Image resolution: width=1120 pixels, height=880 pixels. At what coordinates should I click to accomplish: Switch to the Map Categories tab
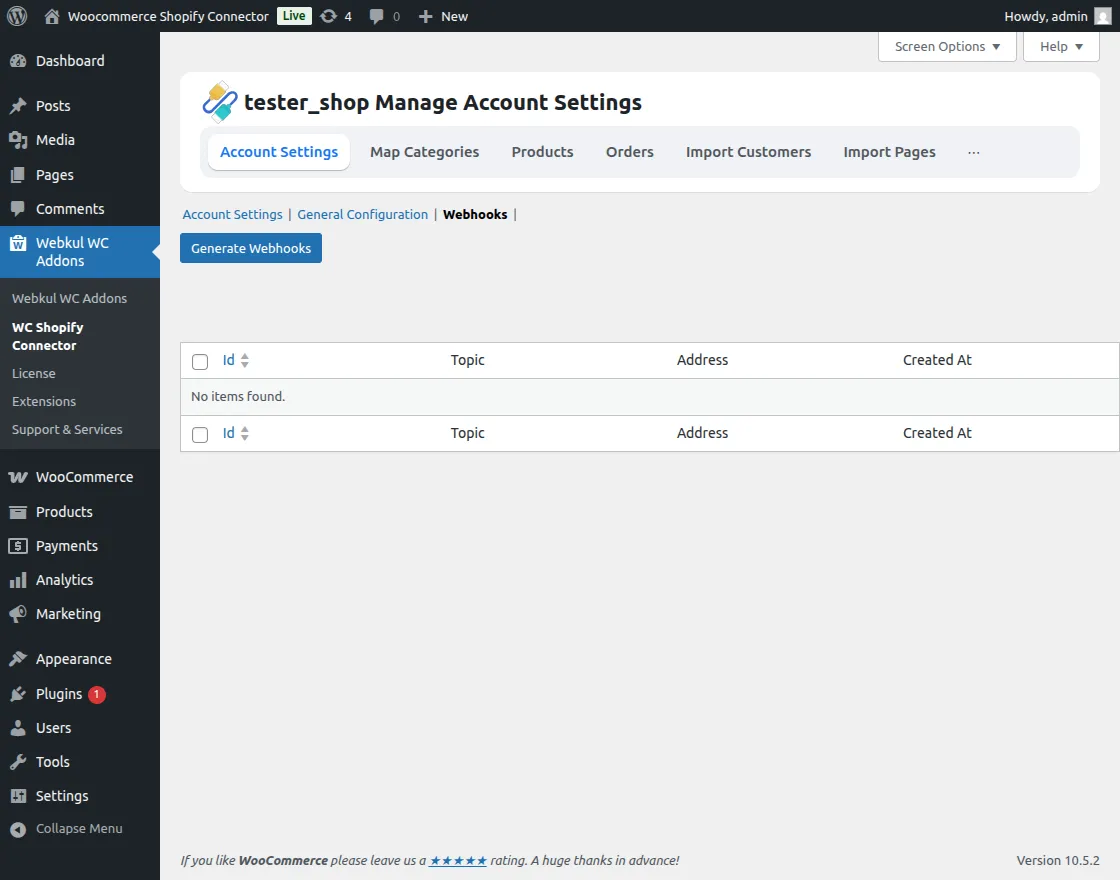(424, 151)
